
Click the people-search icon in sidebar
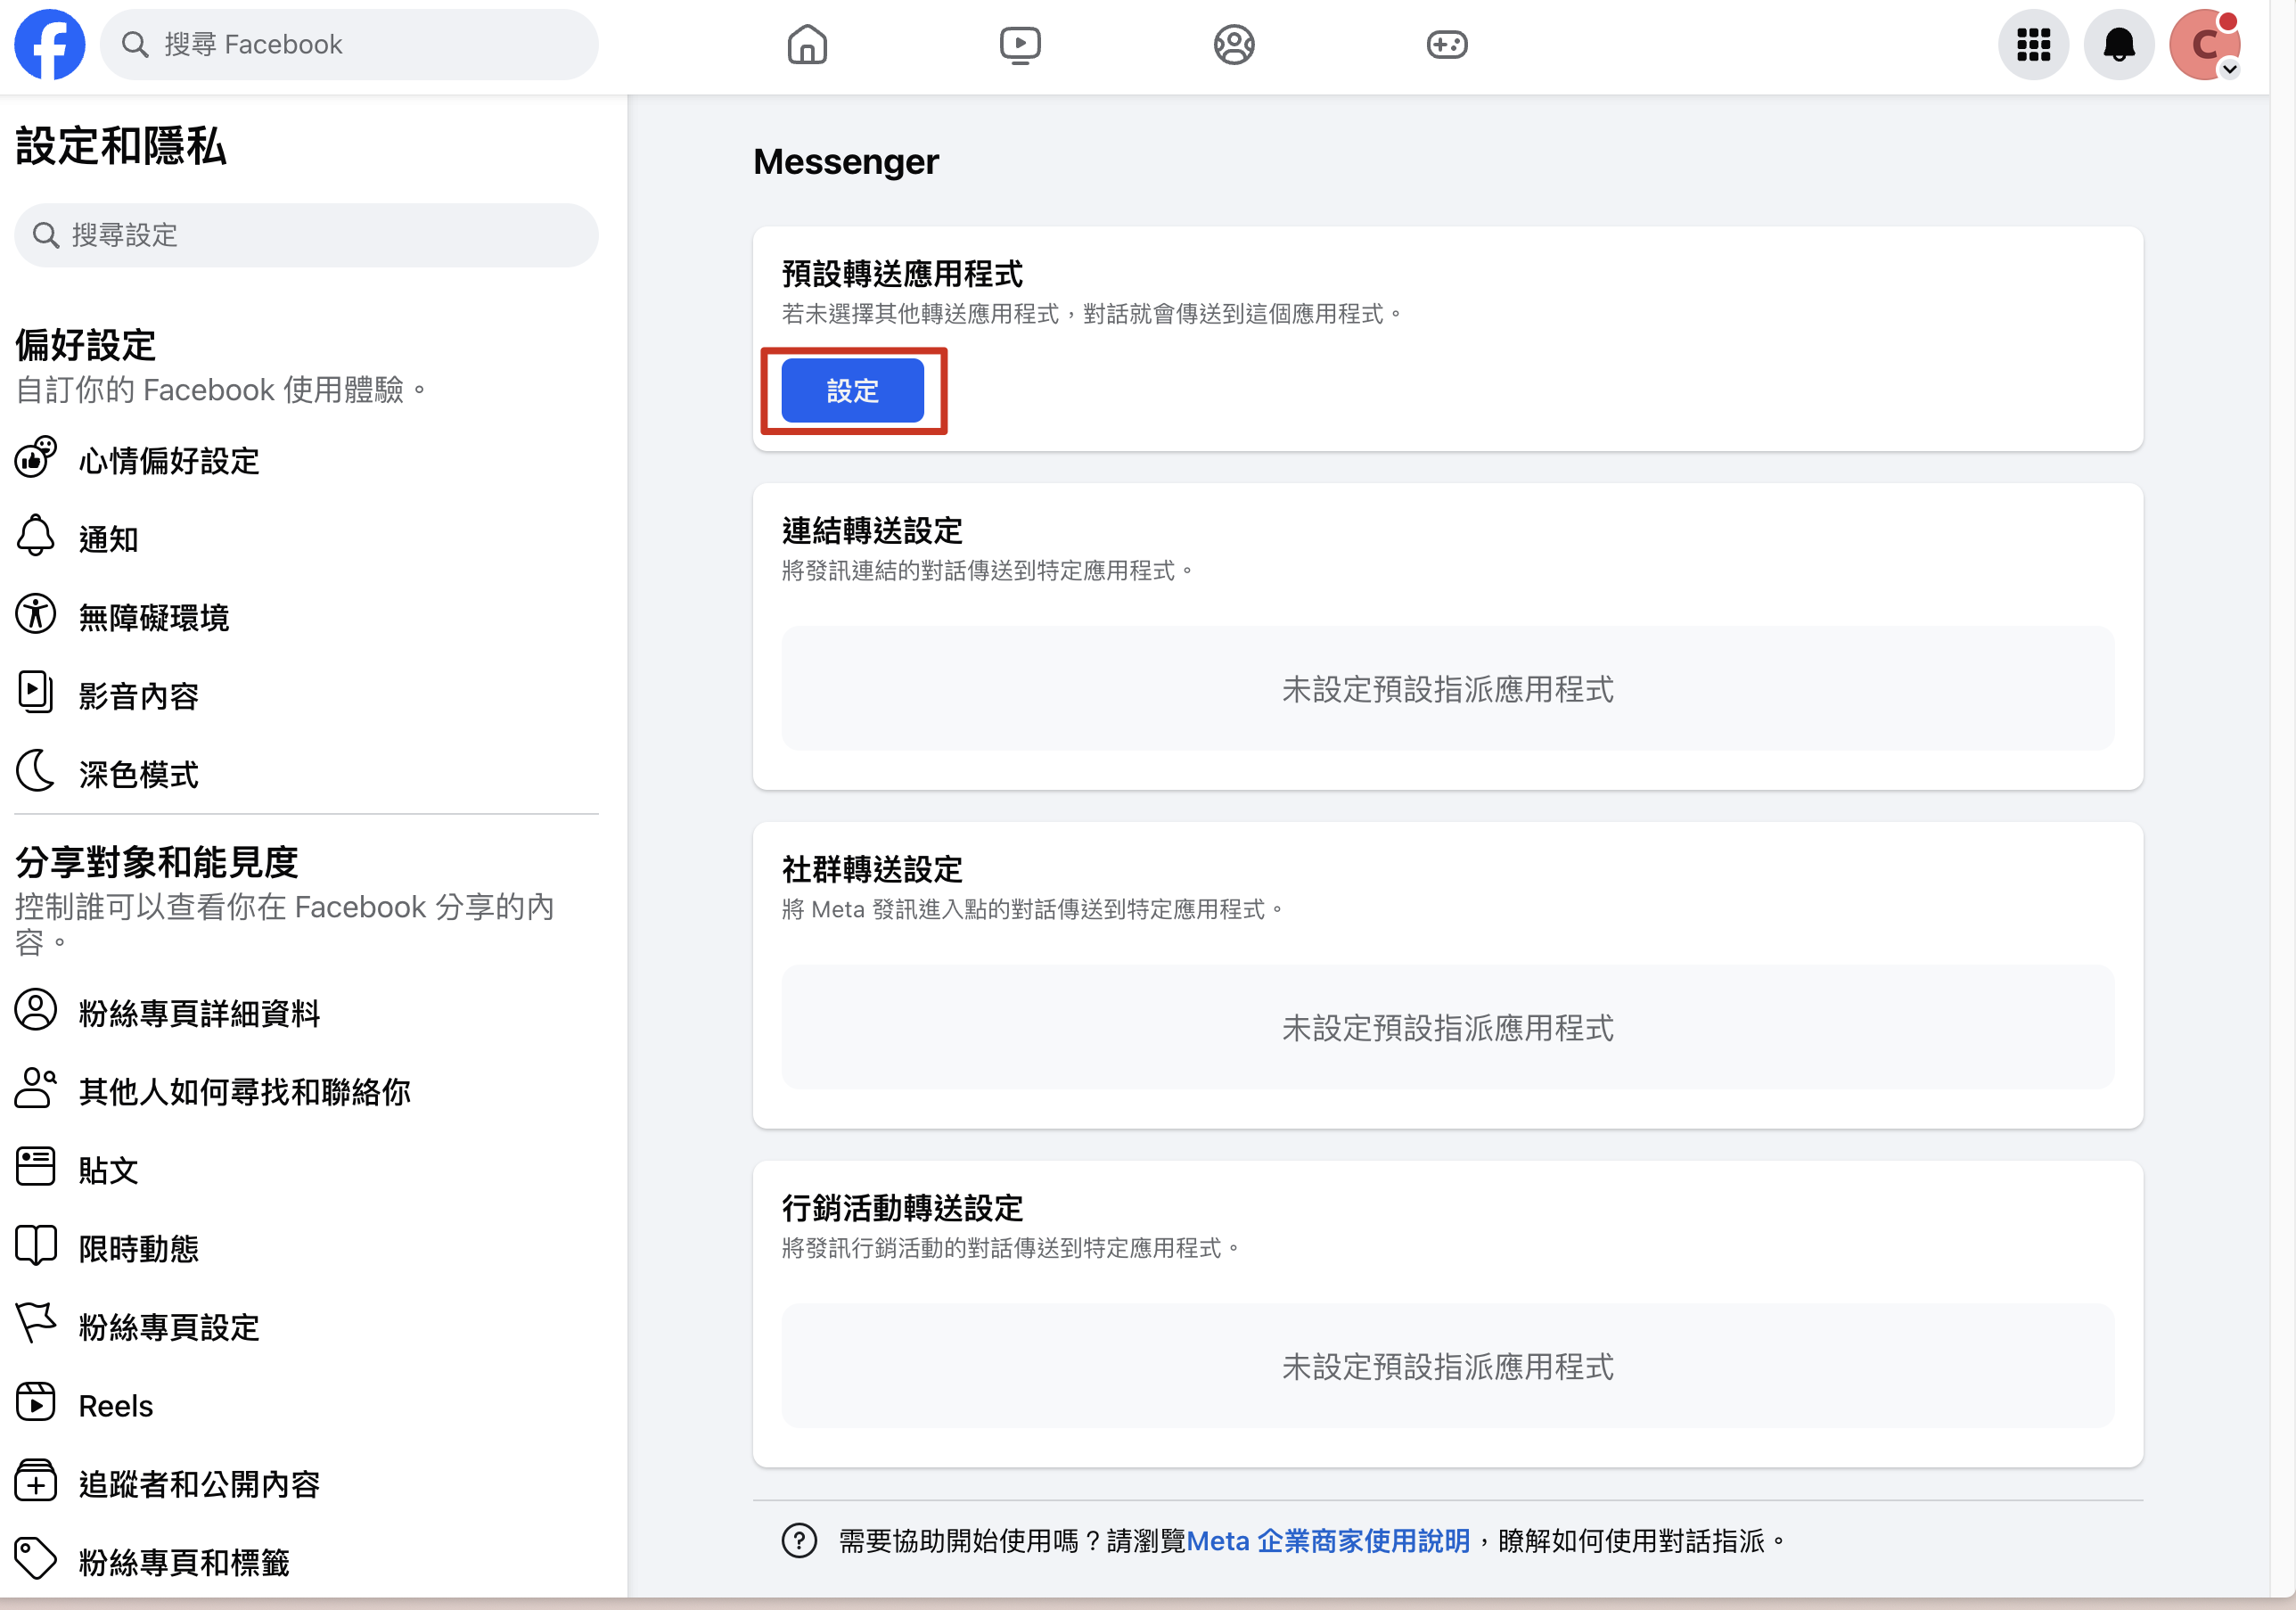pos(35,1088)
